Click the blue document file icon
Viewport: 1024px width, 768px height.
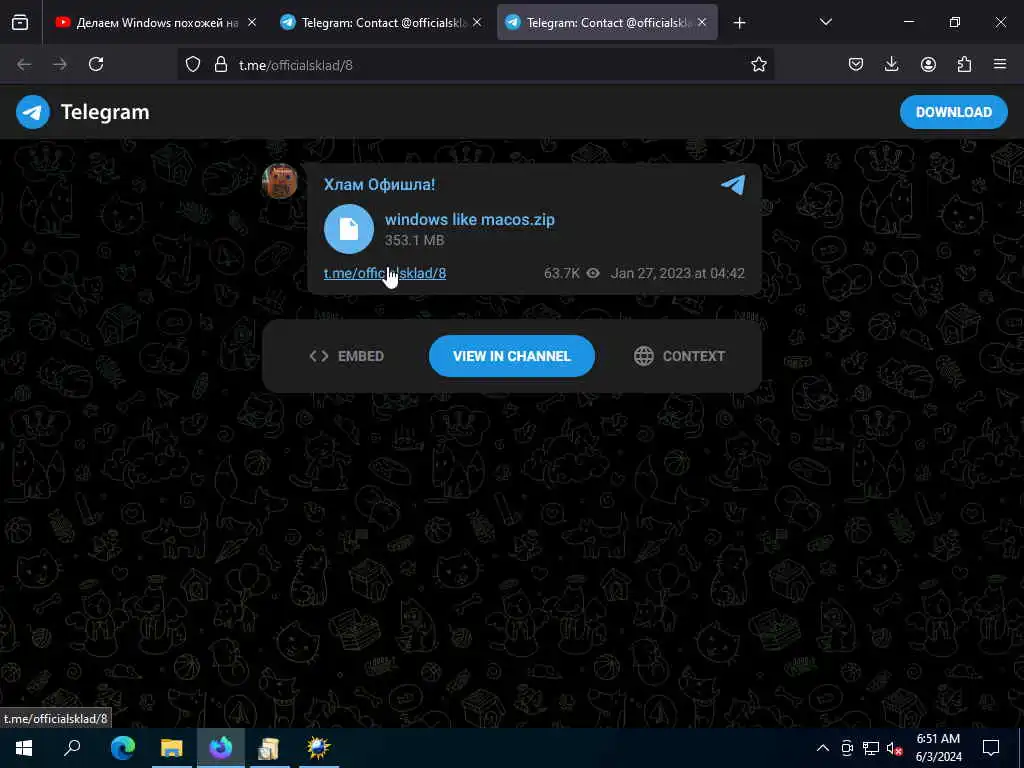pos(349,229)
